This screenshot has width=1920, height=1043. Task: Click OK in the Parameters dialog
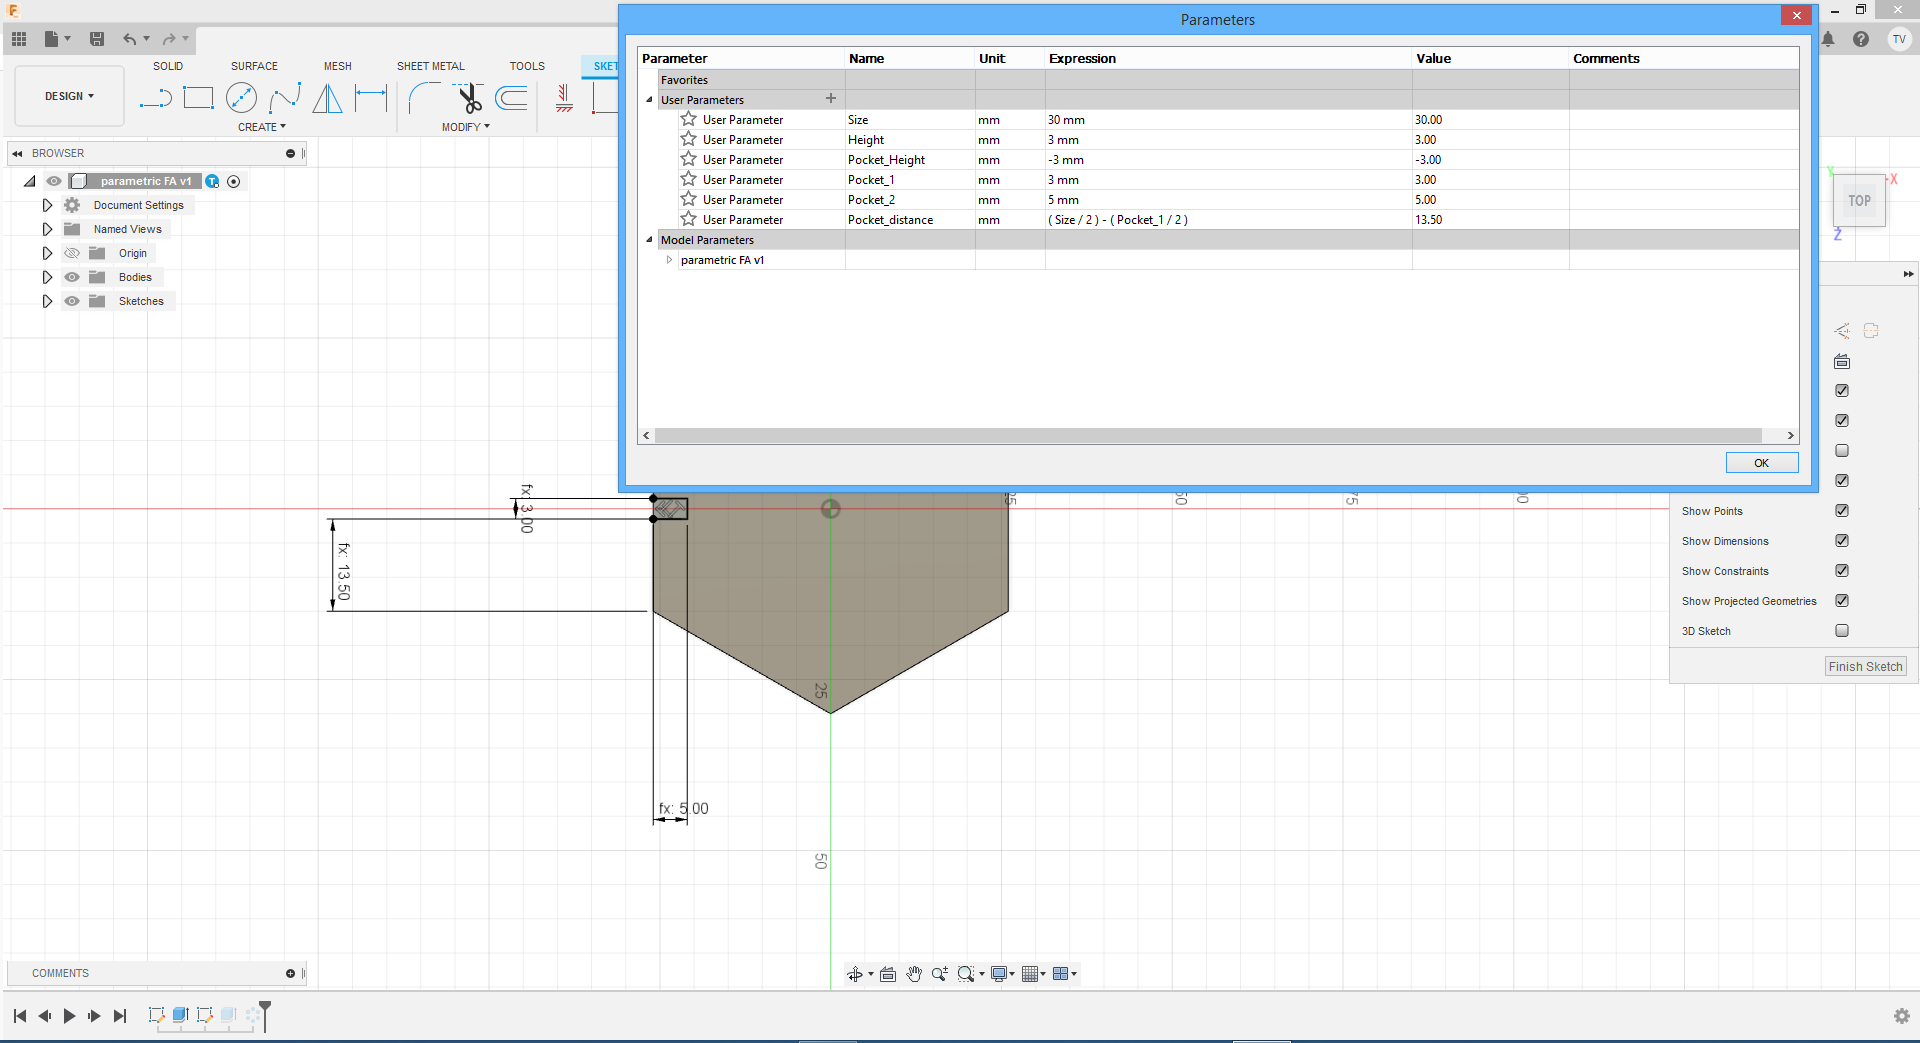[1761, 463]
